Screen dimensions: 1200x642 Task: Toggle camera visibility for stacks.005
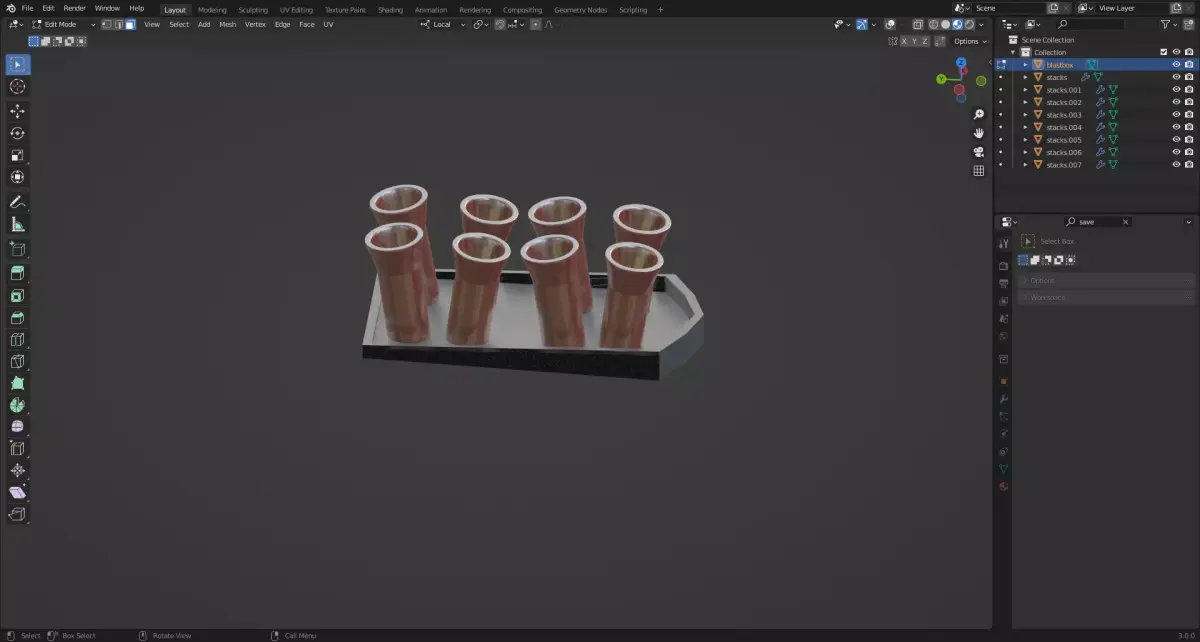tap(1188, 138)
